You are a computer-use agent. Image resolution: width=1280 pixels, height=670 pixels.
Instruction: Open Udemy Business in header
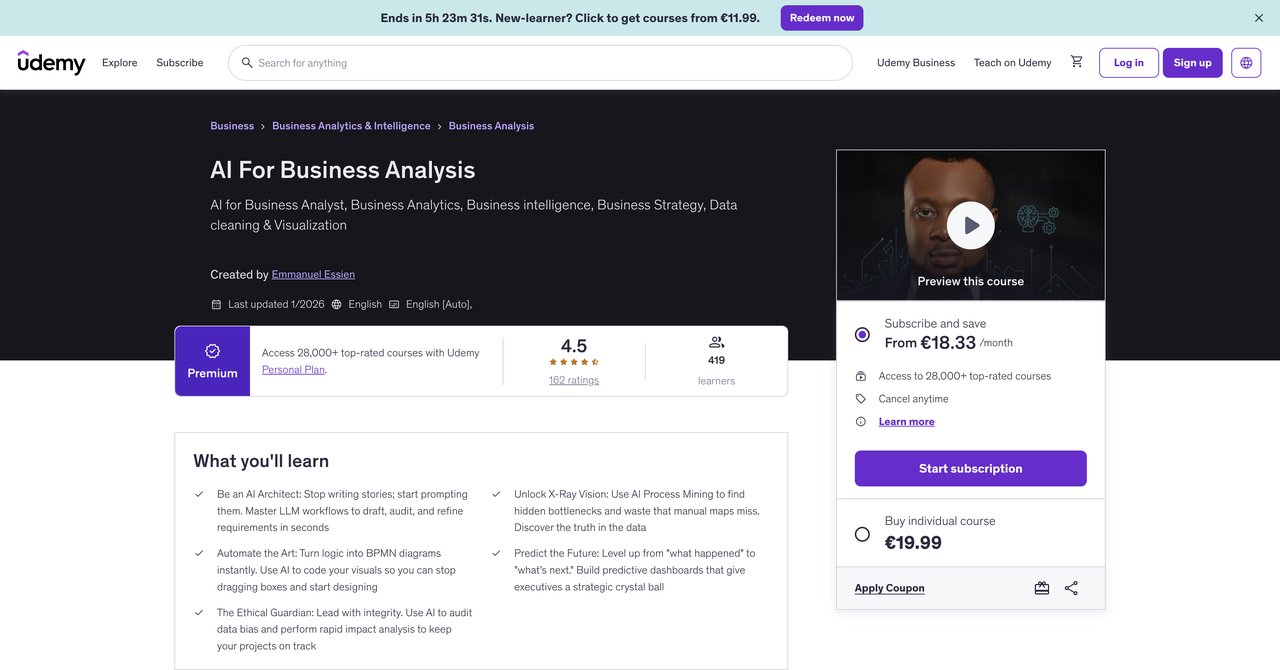tap(916, 63)
